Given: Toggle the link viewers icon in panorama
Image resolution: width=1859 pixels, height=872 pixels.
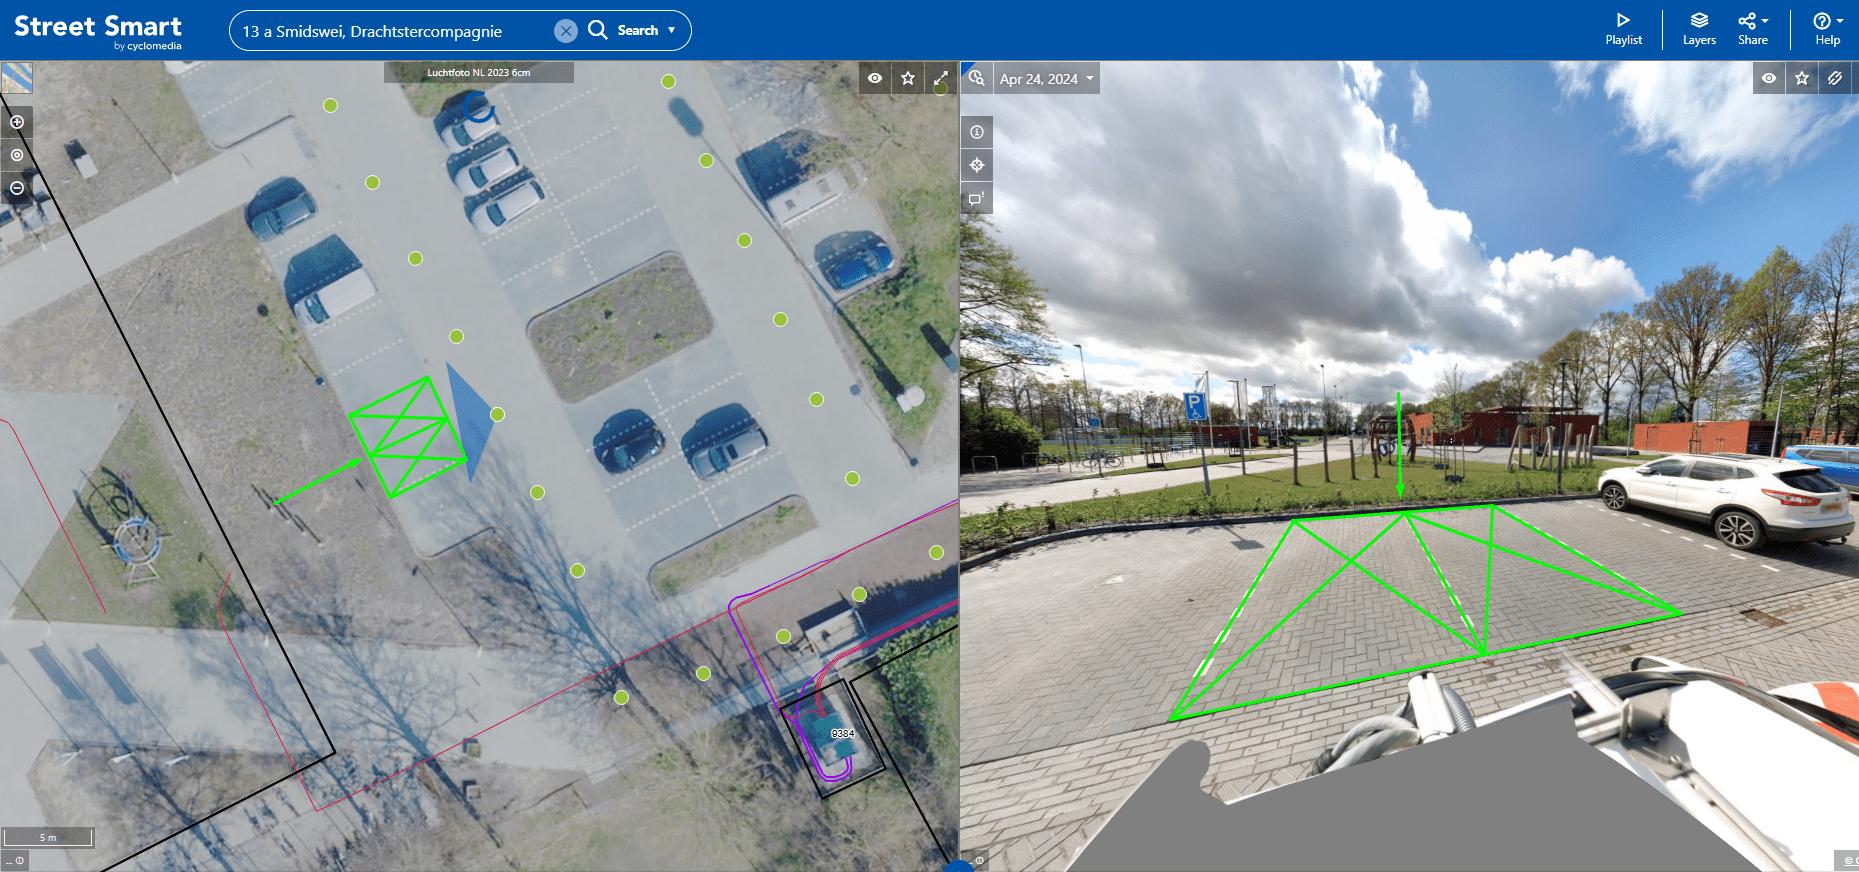Looking at the screenshot, I should pos(1835,78).
